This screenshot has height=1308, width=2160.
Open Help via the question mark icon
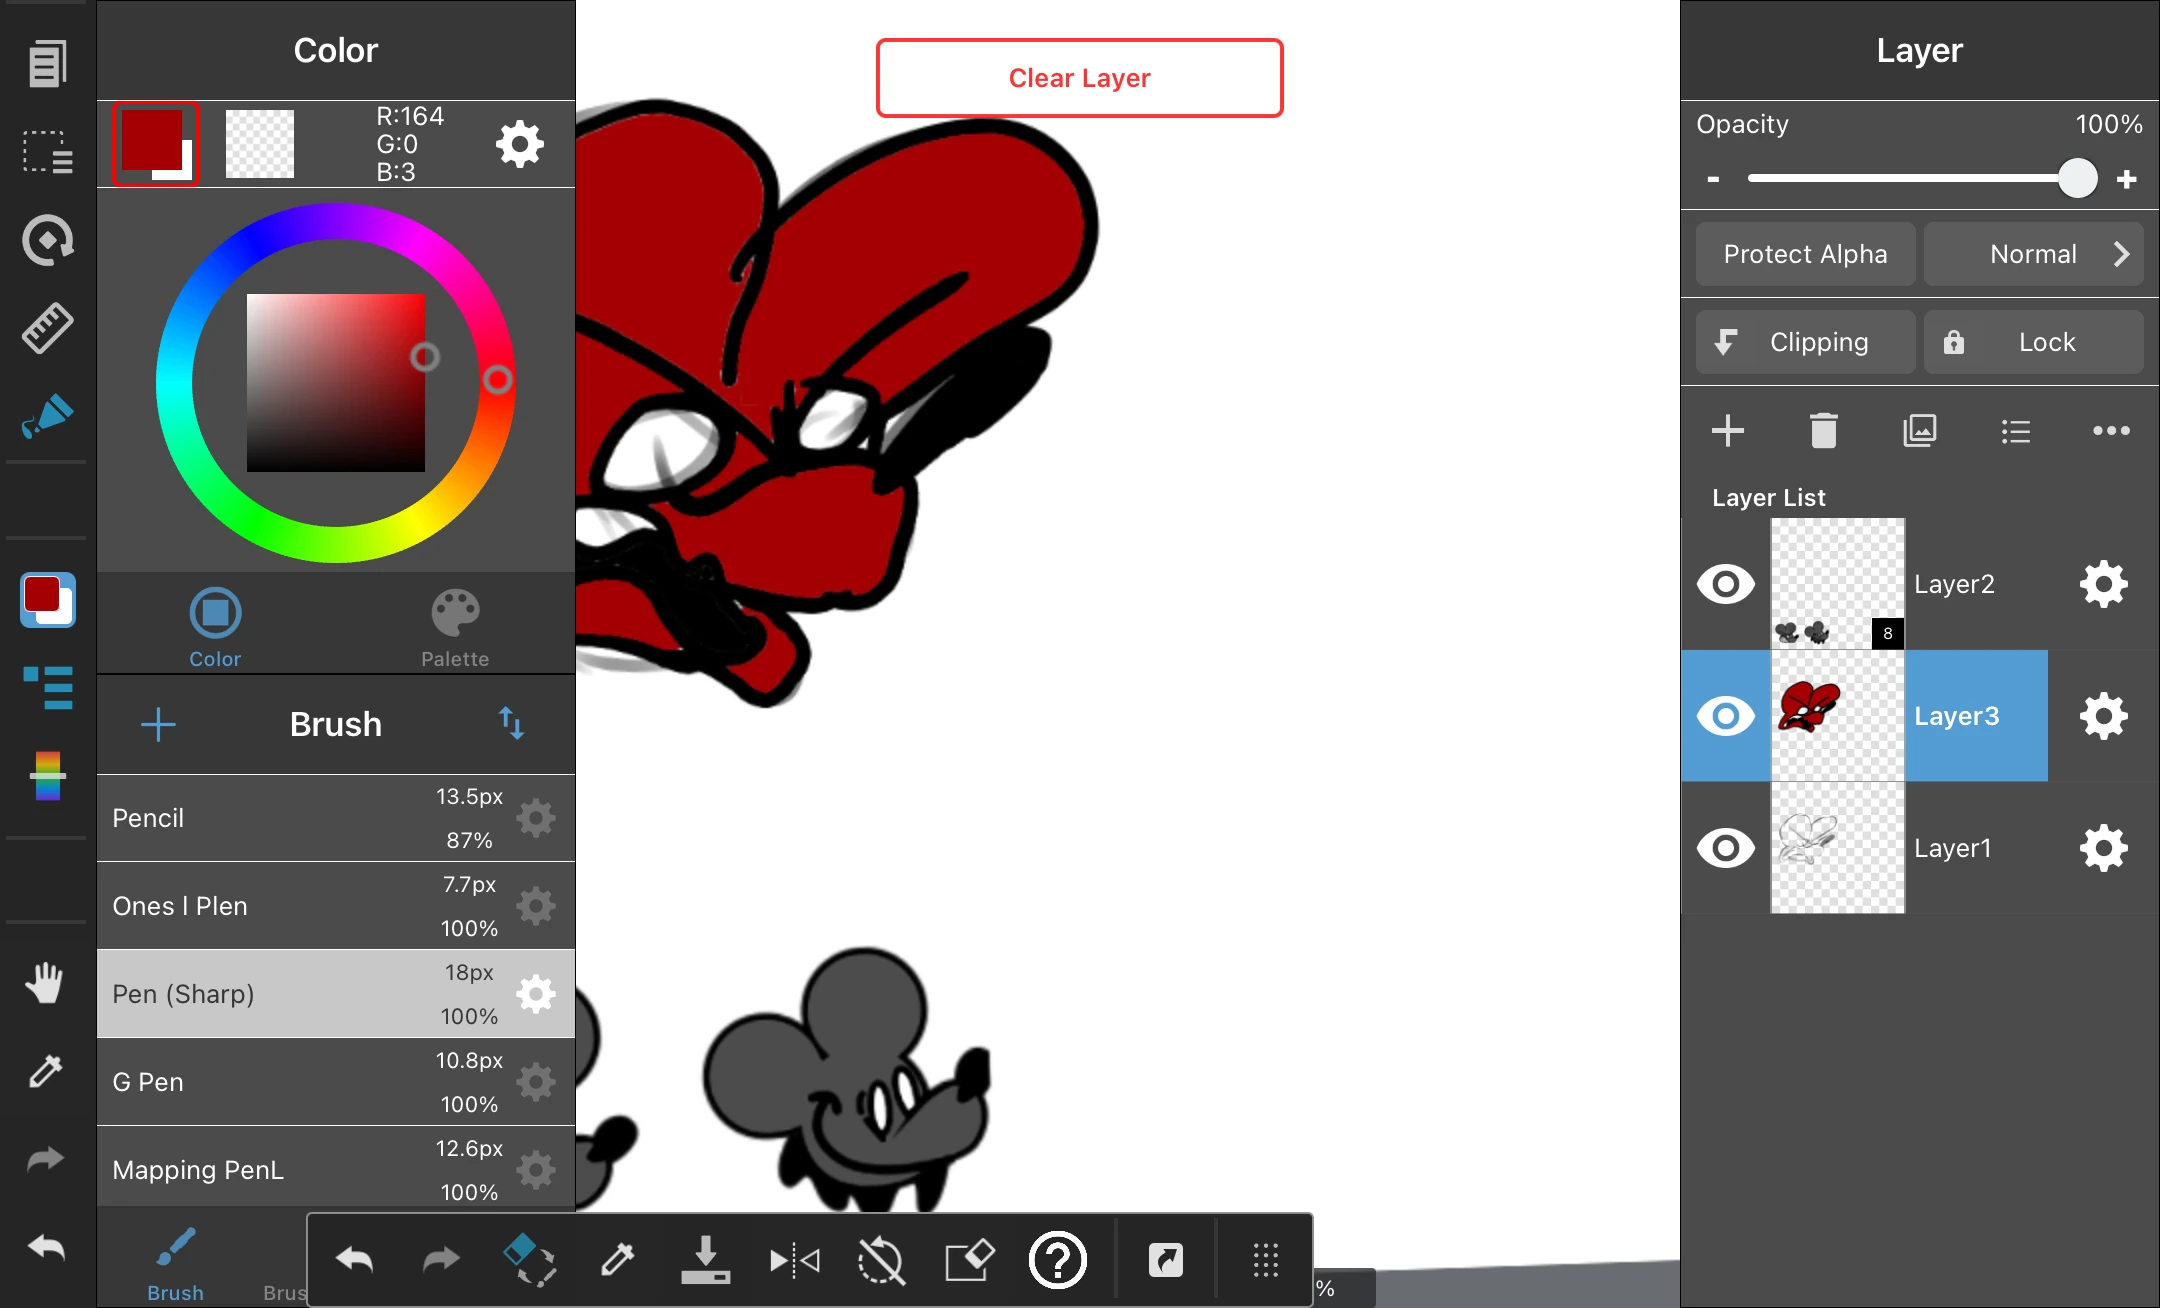(1057, 1260)
